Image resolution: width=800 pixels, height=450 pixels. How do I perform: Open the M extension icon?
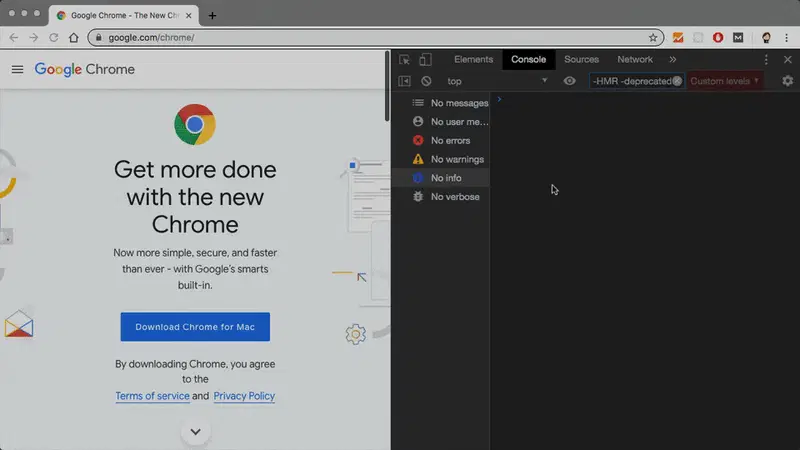click(x=738, y=38)
